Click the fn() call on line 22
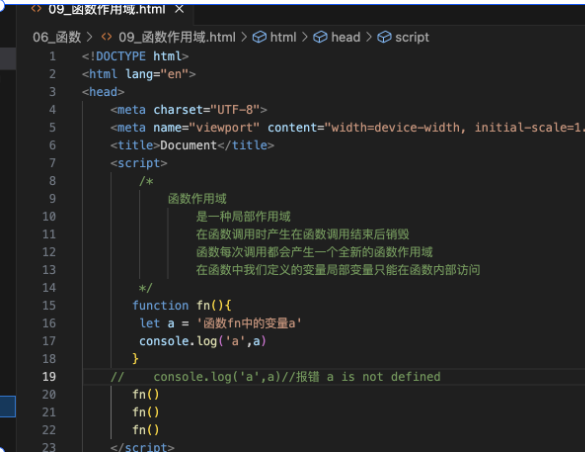585x452 pixels. click(146, 430)
